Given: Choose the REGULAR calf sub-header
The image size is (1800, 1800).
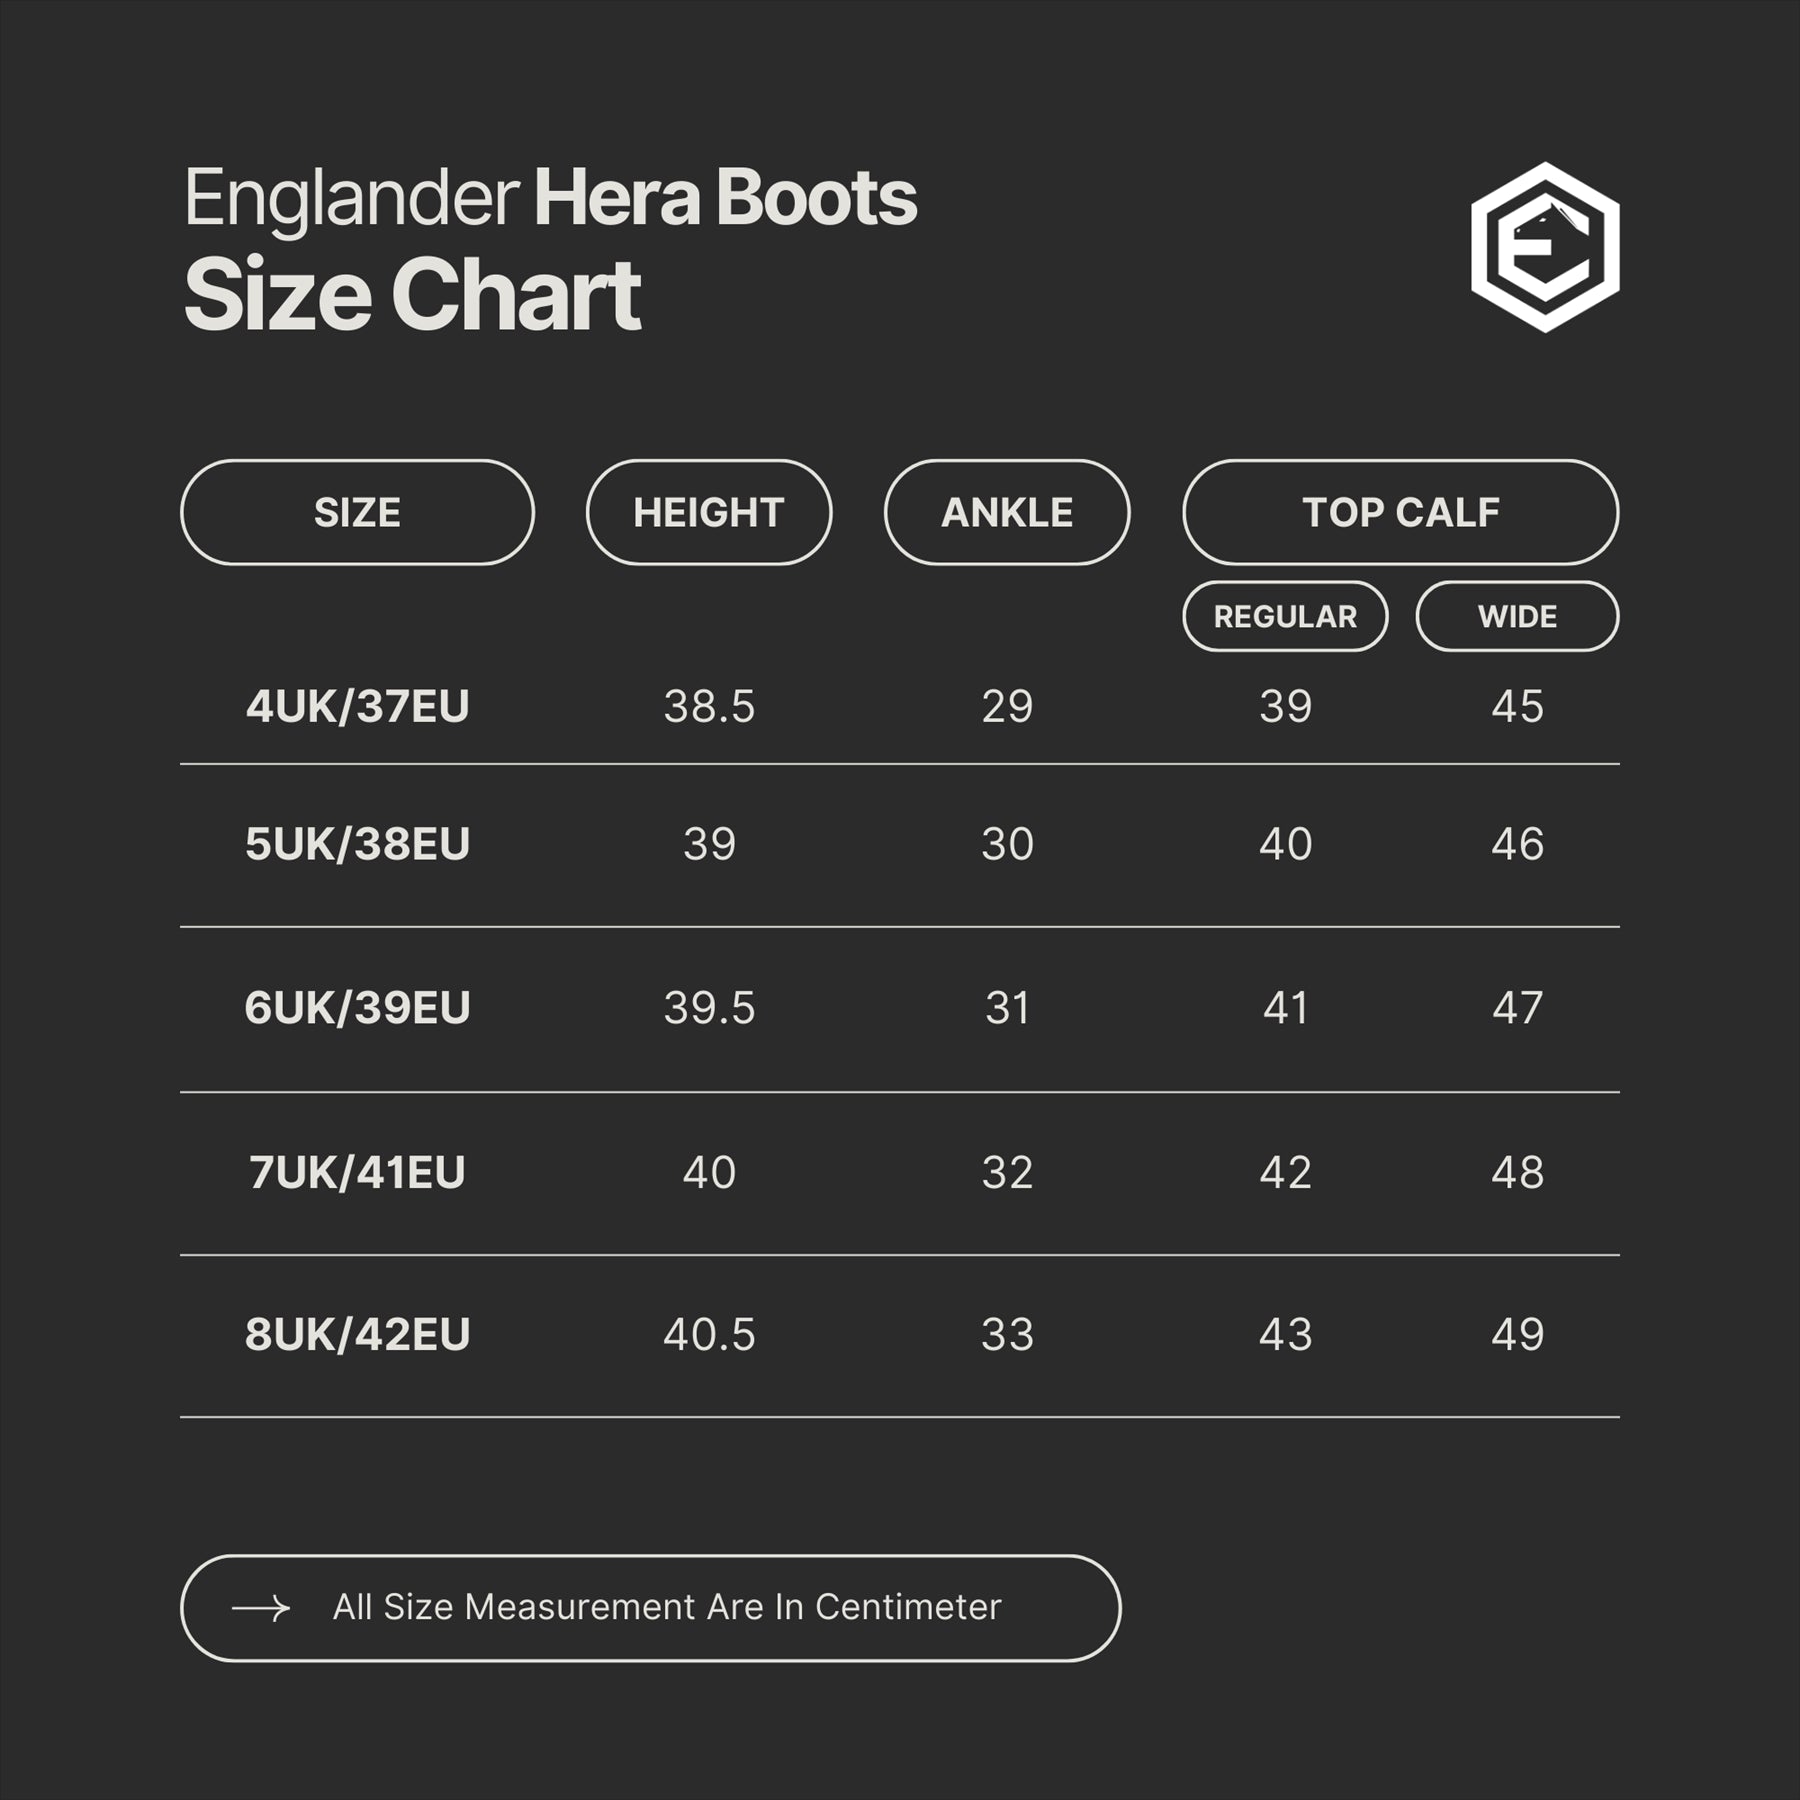Looking at the screenshot, I should point(1285,617).
